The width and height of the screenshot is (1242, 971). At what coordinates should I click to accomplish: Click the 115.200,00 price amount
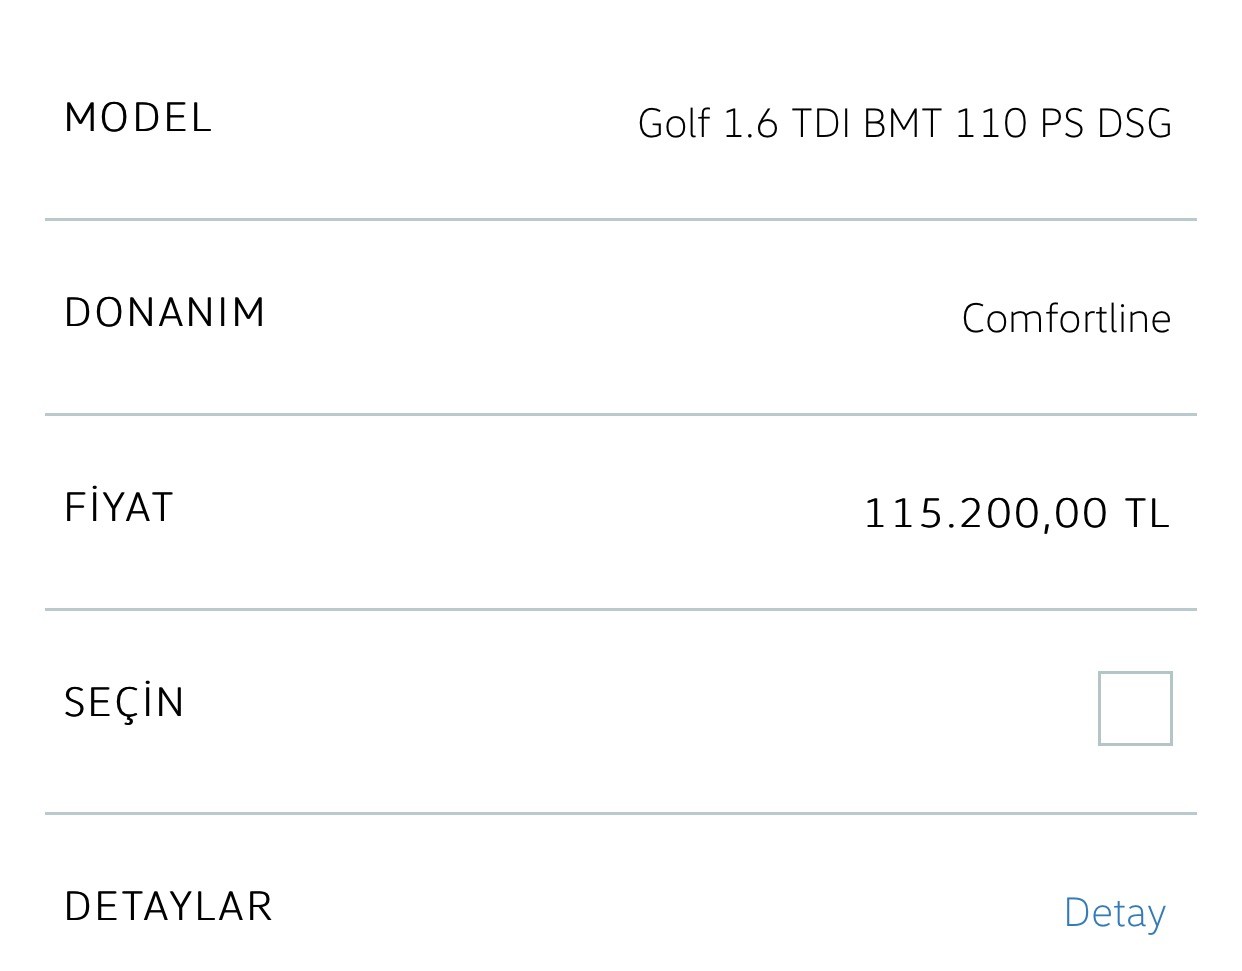tap(986, 514)
